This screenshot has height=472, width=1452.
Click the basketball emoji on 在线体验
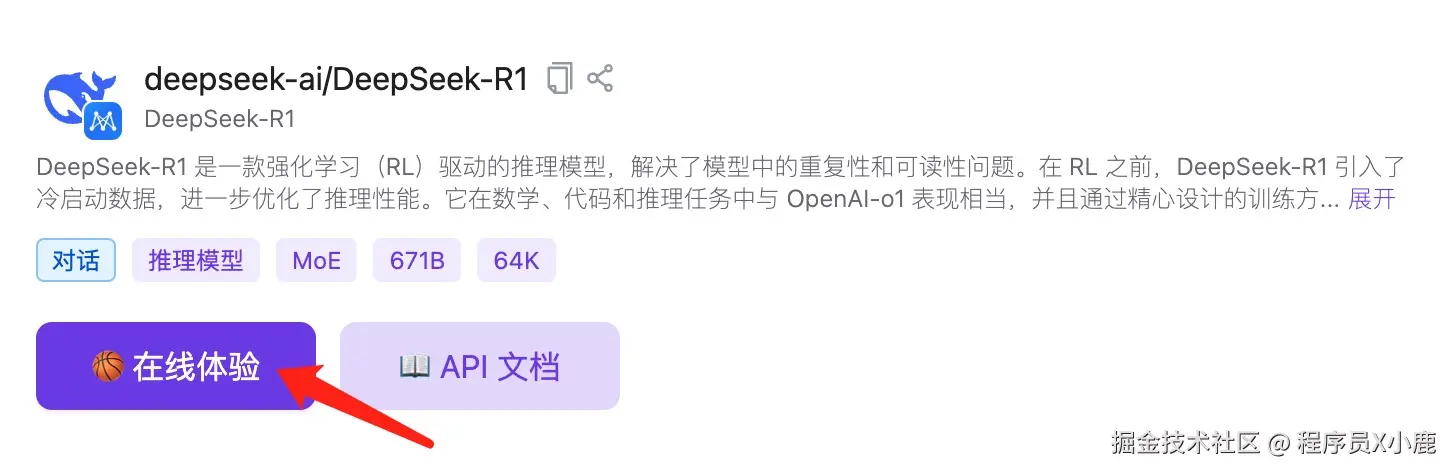(107, 367)
